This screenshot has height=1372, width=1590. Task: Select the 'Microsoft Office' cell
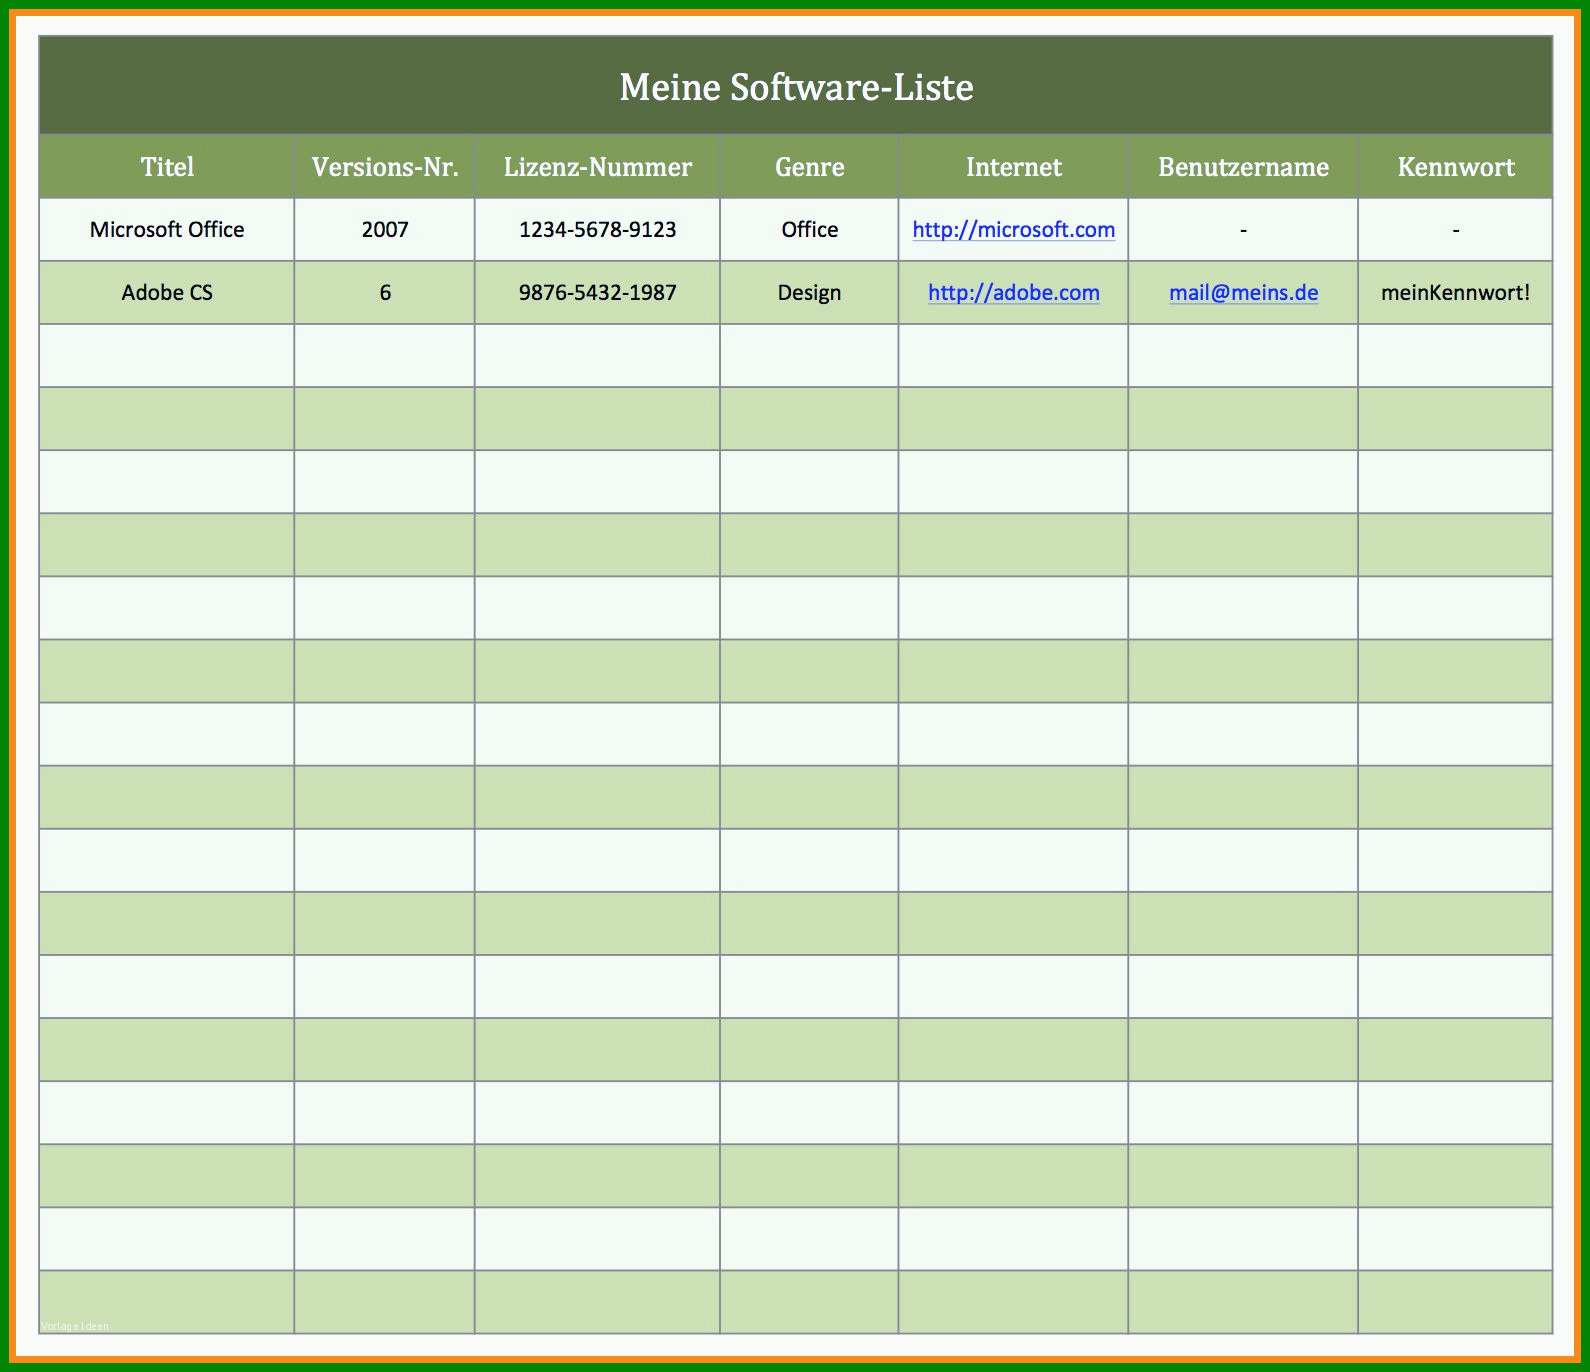click(167, 230)
